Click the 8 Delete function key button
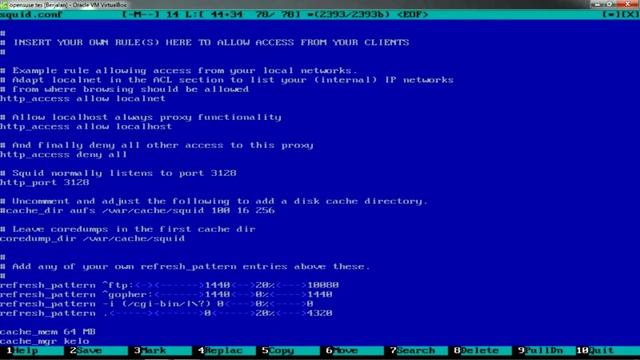The width and height of the screenshot is (640, 360). pos(483,350)
